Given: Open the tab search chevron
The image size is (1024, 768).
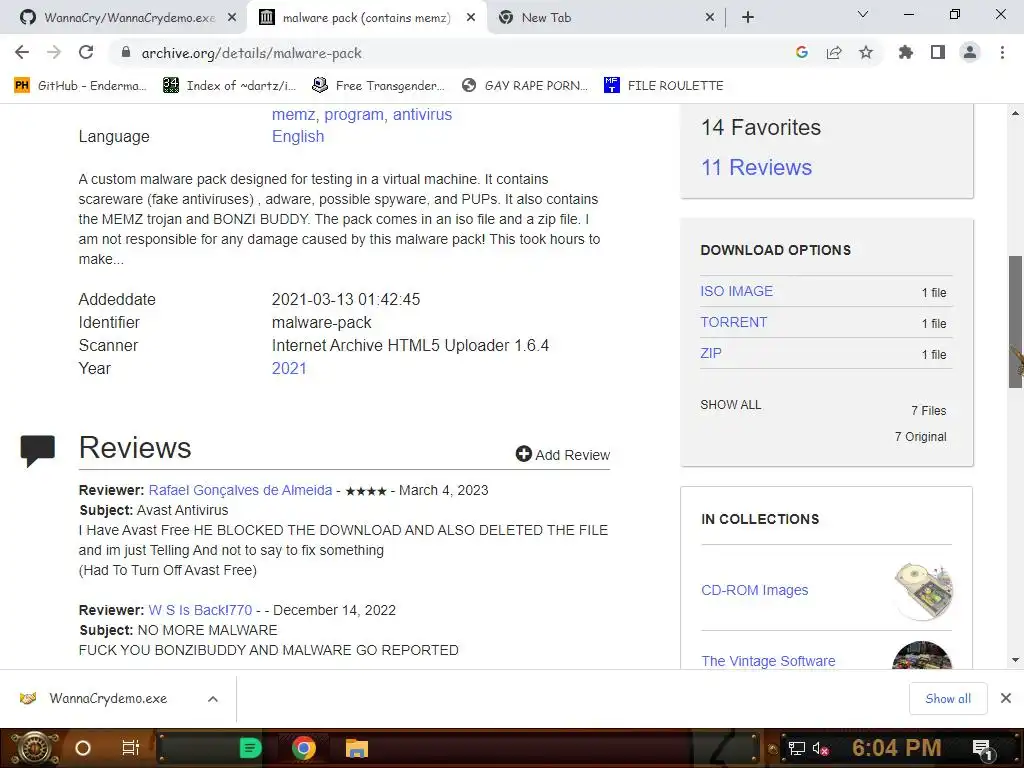Looking at the screenshot, I should pyautogui.click(x=863, y=14).
